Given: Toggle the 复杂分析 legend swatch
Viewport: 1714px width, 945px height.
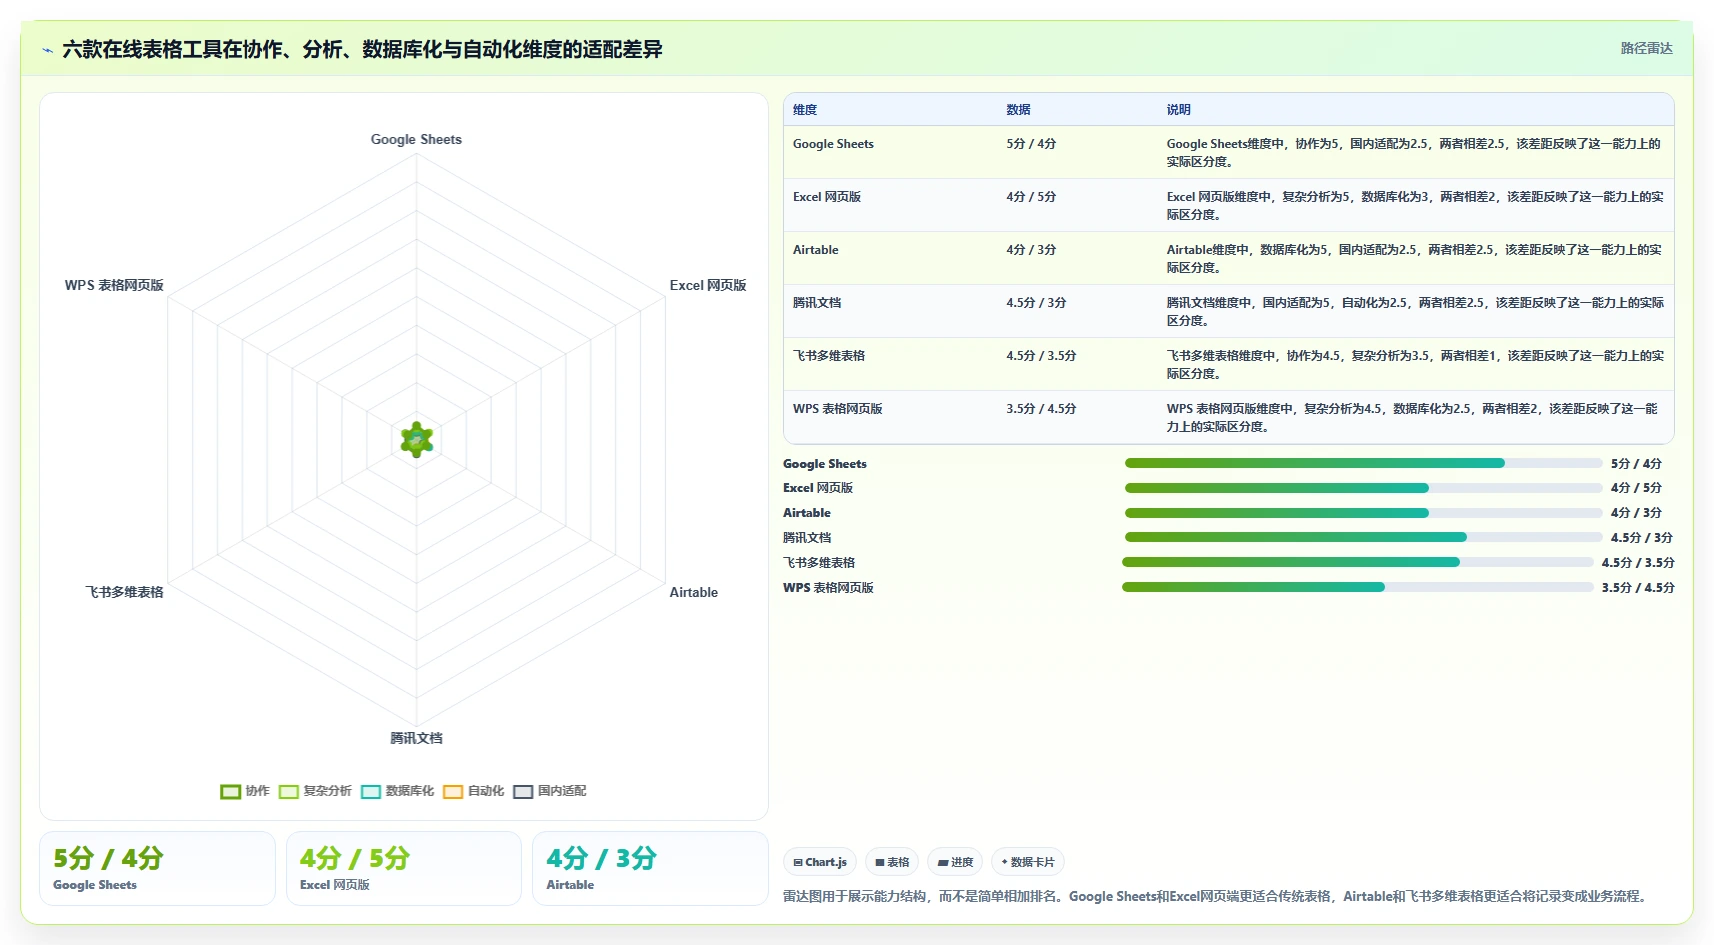Looking at the screenshot, I should tap(289, 792).
